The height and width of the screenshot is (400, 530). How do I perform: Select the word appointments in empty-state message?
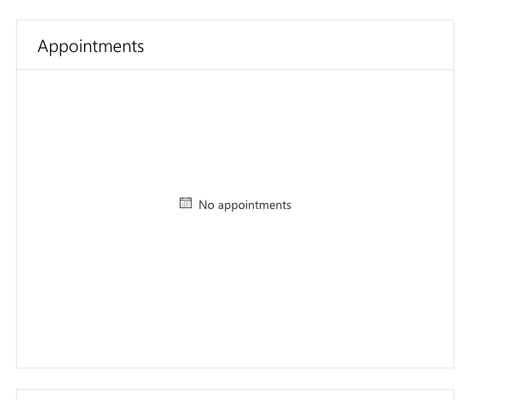[255, 205]
